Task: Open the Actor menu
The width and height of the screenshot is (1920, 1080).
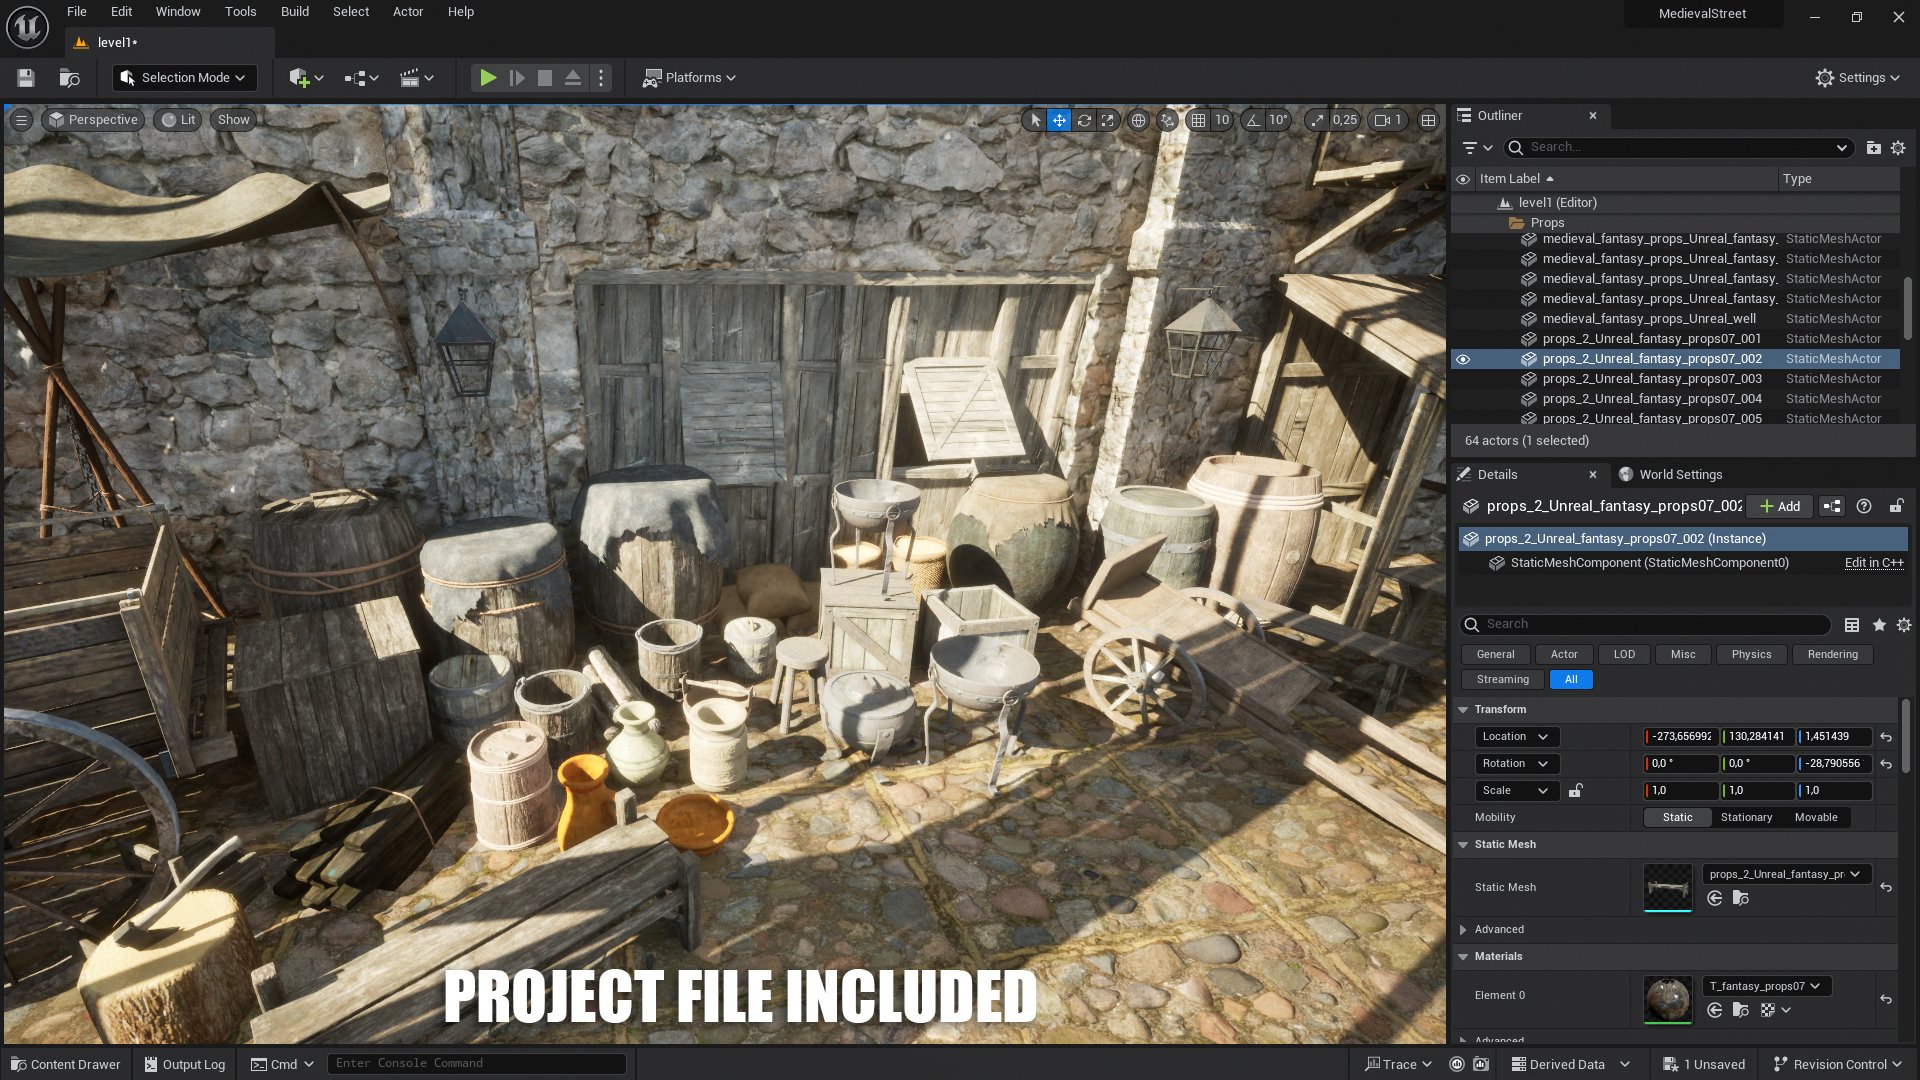Action: [408, 12]
